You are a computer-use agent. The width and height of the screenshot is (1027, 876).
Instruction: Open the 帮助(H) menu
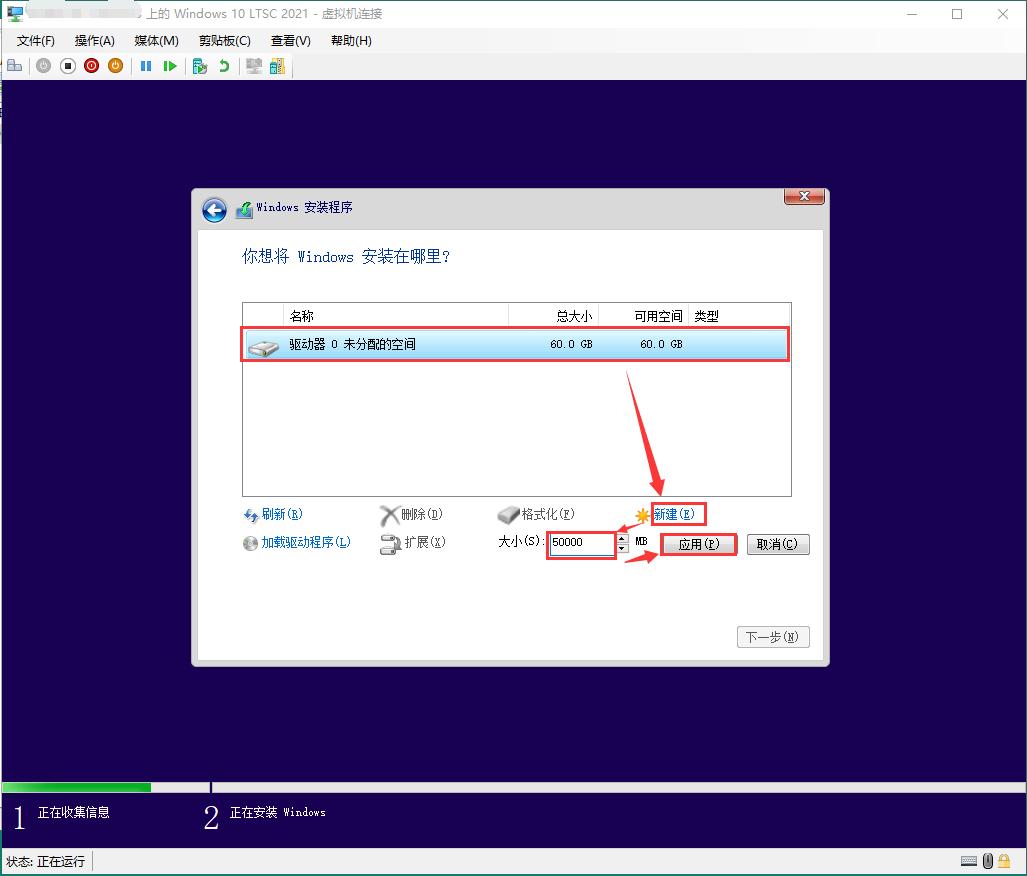[351, 41]
